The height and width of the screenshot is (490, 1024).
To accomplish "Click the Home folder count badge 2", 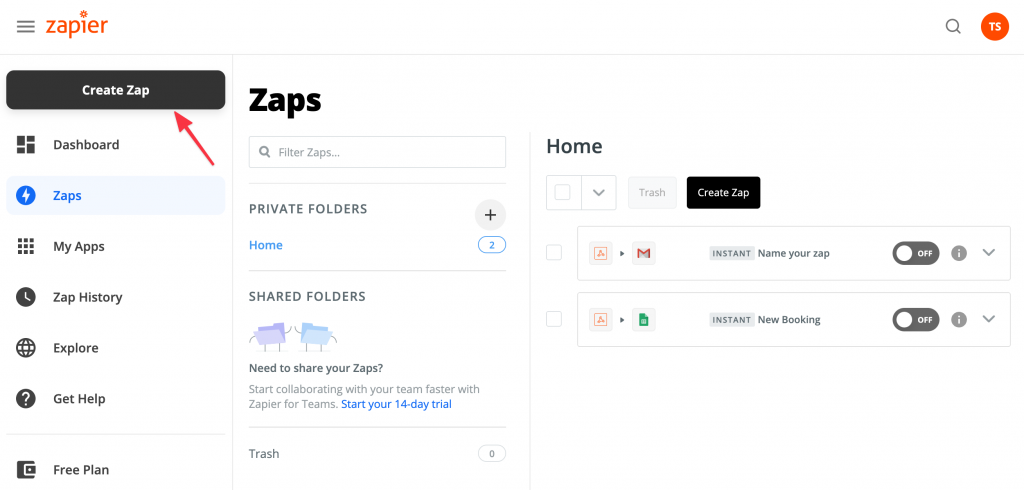I will coord(492,246).
